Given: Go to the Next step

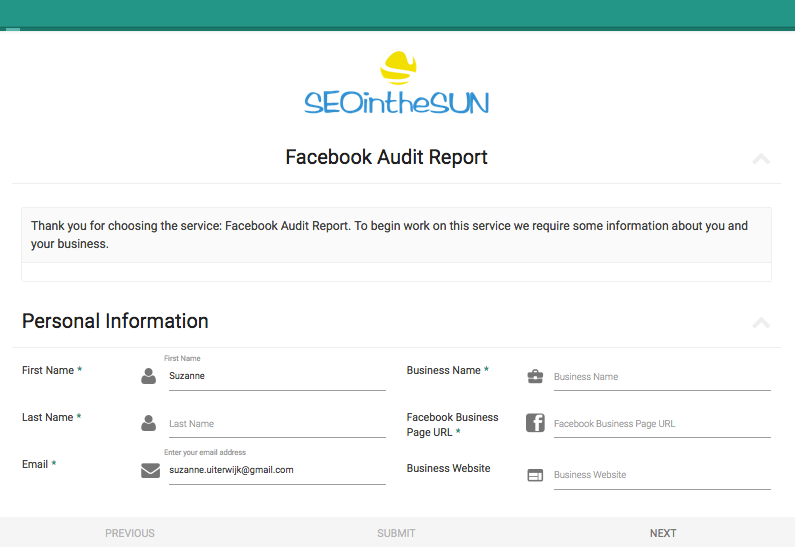Looking at the screenshot, I should click(x=663, y=533).
